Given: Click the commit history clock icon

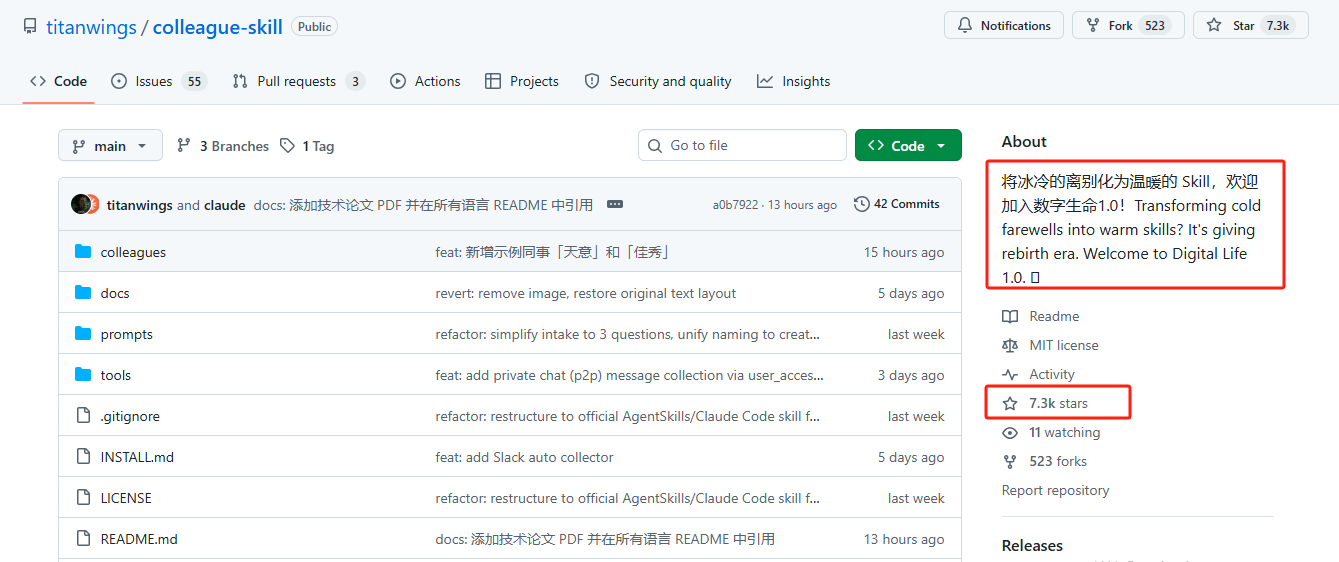Looking at the screenshot, I should [x=861, y=204].
